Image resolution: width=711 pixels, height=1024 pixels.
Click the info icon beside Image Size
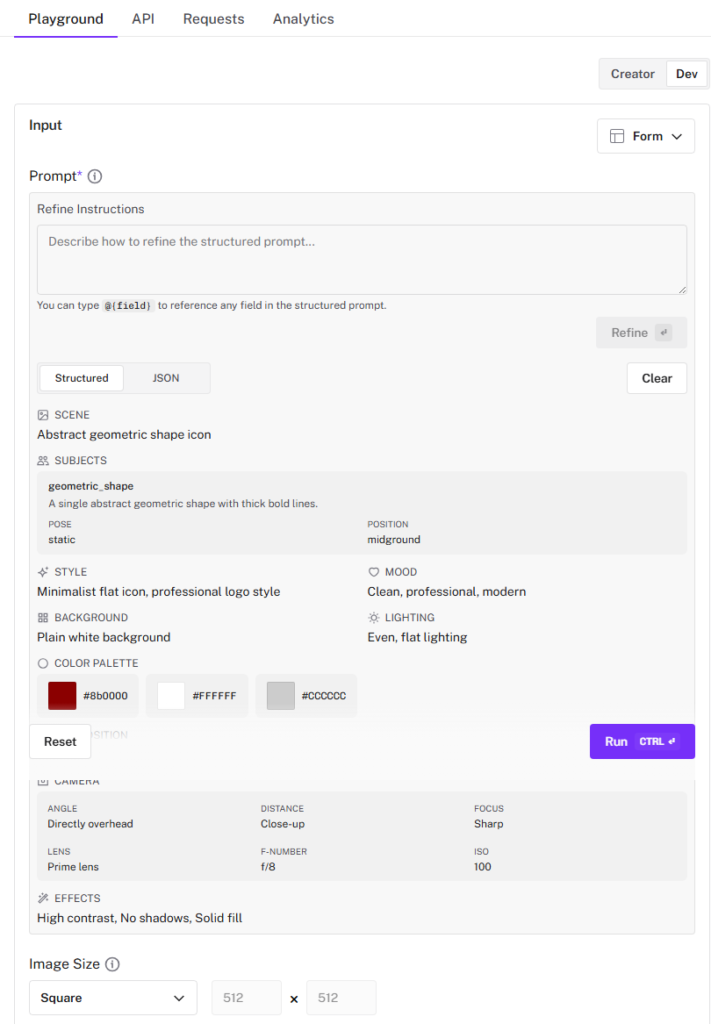click(x=113, y=965)
